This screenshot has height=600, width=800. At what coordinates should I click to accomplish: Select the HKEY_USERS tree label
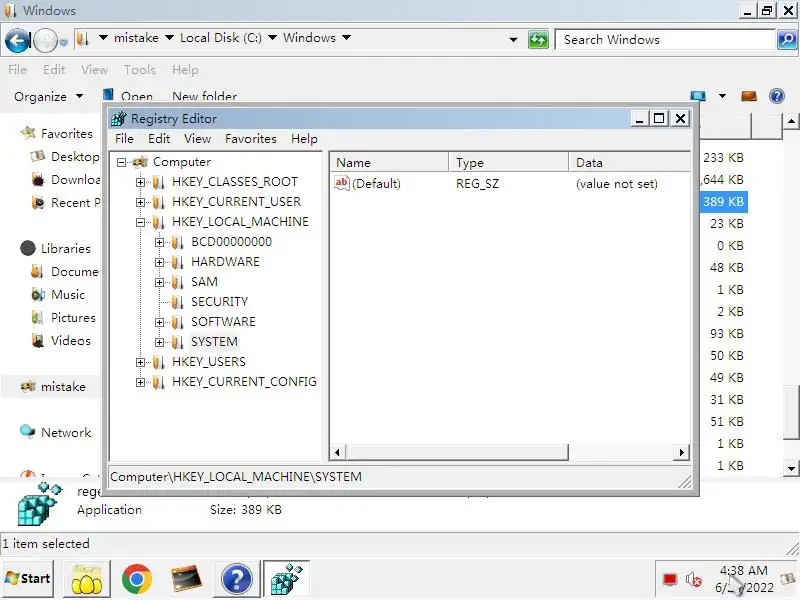pos(209,362)
